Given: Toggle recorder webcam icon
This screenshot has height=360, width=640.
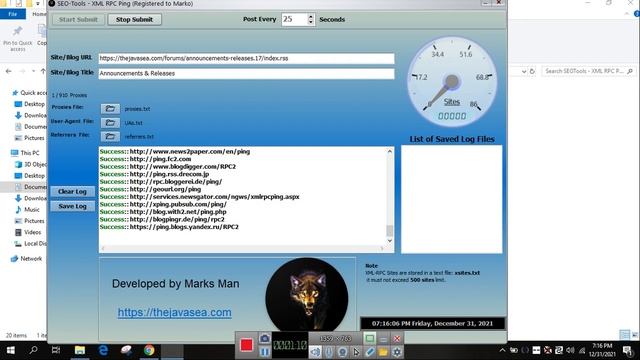Looking at the screenshot, I should tap(342, 351).
